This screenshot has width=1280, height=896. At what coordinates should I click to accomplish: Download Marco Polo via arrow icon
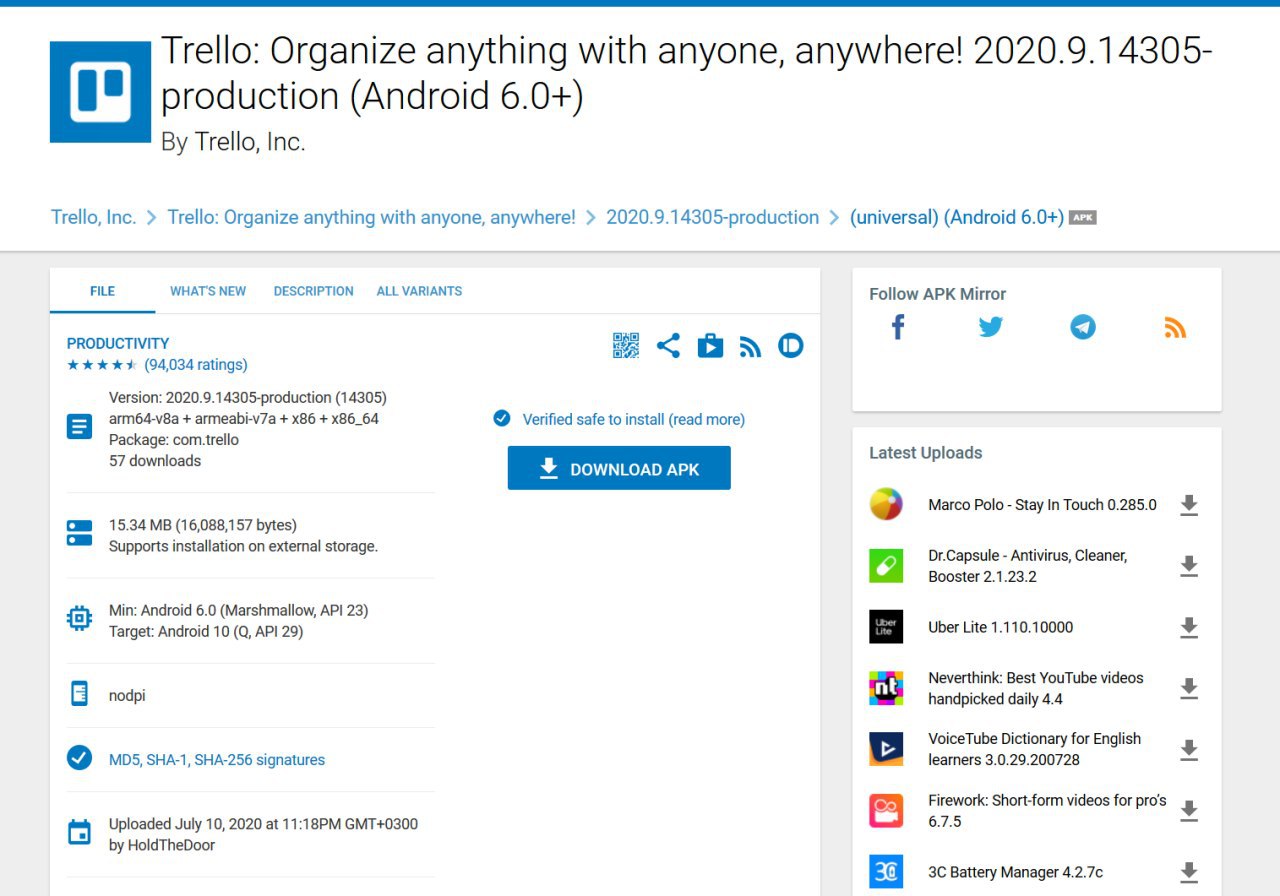point(1189,505)
